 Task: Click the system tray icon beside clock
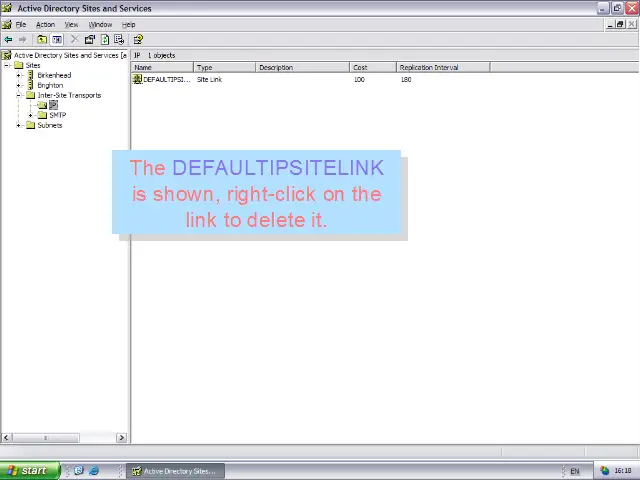[604, 471]
